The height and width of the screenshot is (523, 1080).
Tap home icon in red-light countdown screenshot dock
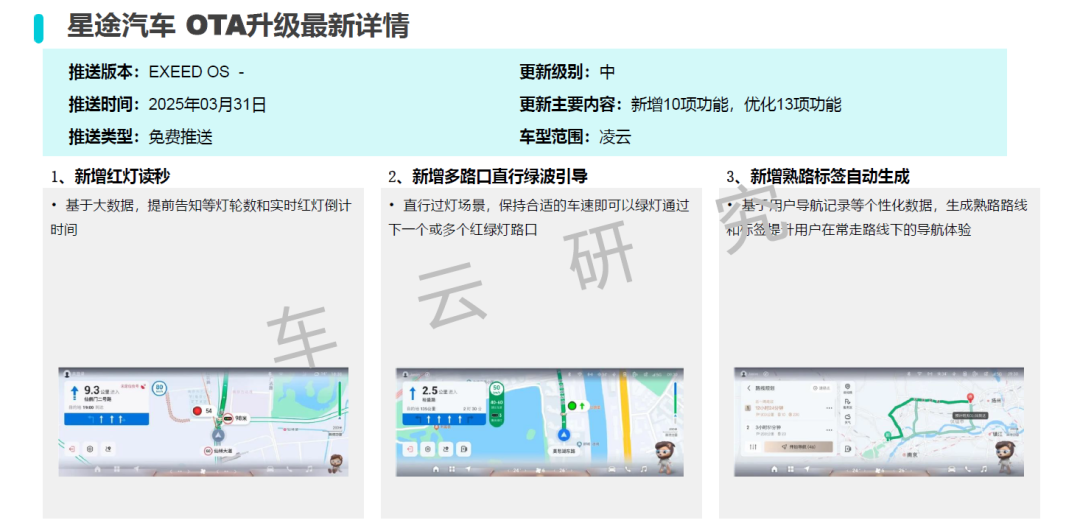pos(97,469)
